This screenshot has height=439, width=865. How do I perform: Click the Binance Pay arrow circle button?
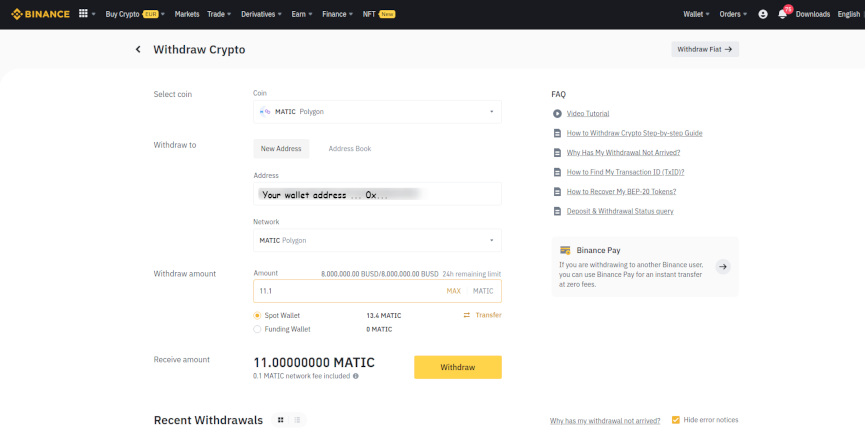[x=723, y=267]
